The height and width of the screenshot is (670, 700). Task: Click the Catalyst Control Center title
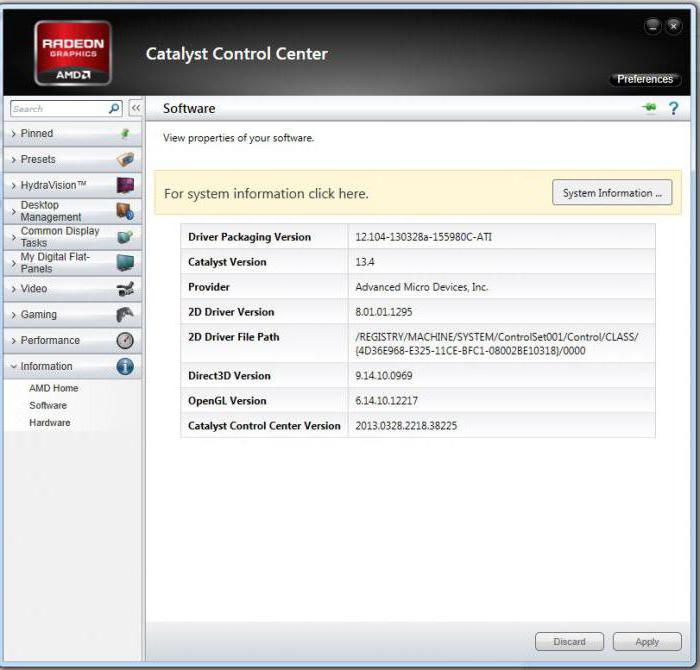point(237,54)
